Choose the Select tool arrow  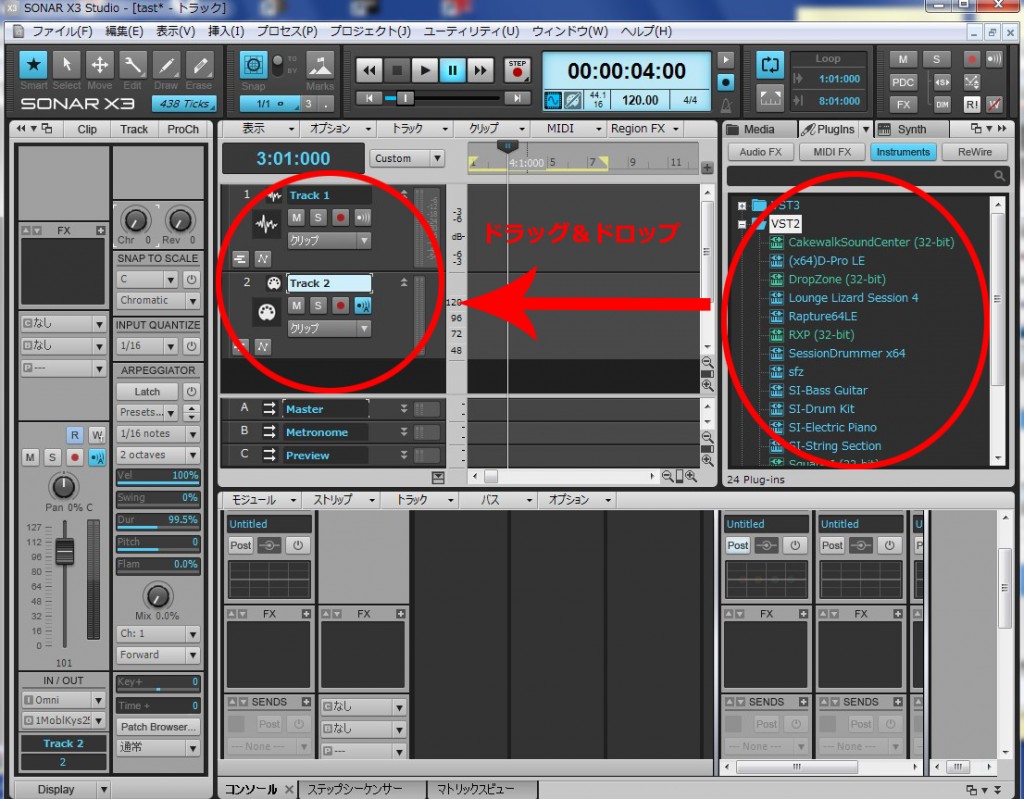tap(67, 65)
